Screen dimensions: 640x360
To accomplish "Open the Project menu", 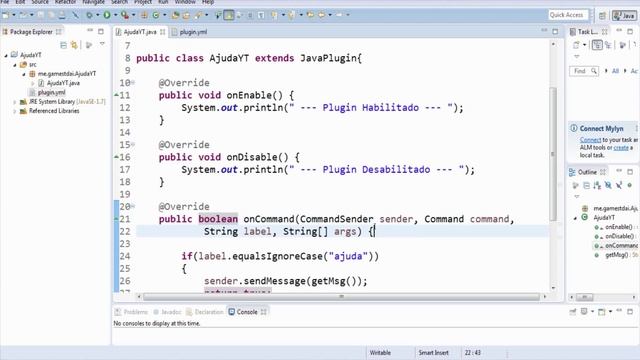I will [143, 2].
